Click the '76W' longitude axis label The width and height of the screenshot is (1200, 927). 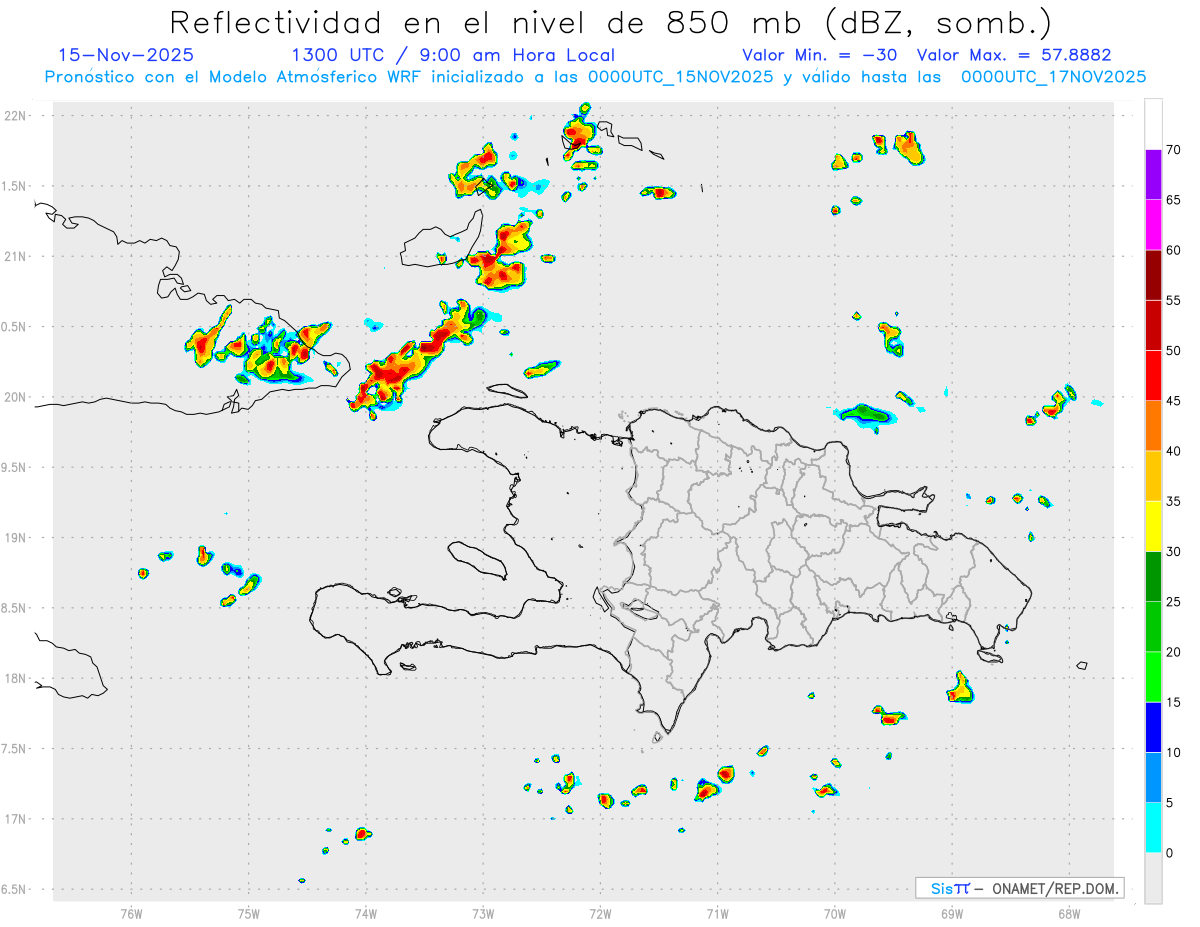pos(131,913)
